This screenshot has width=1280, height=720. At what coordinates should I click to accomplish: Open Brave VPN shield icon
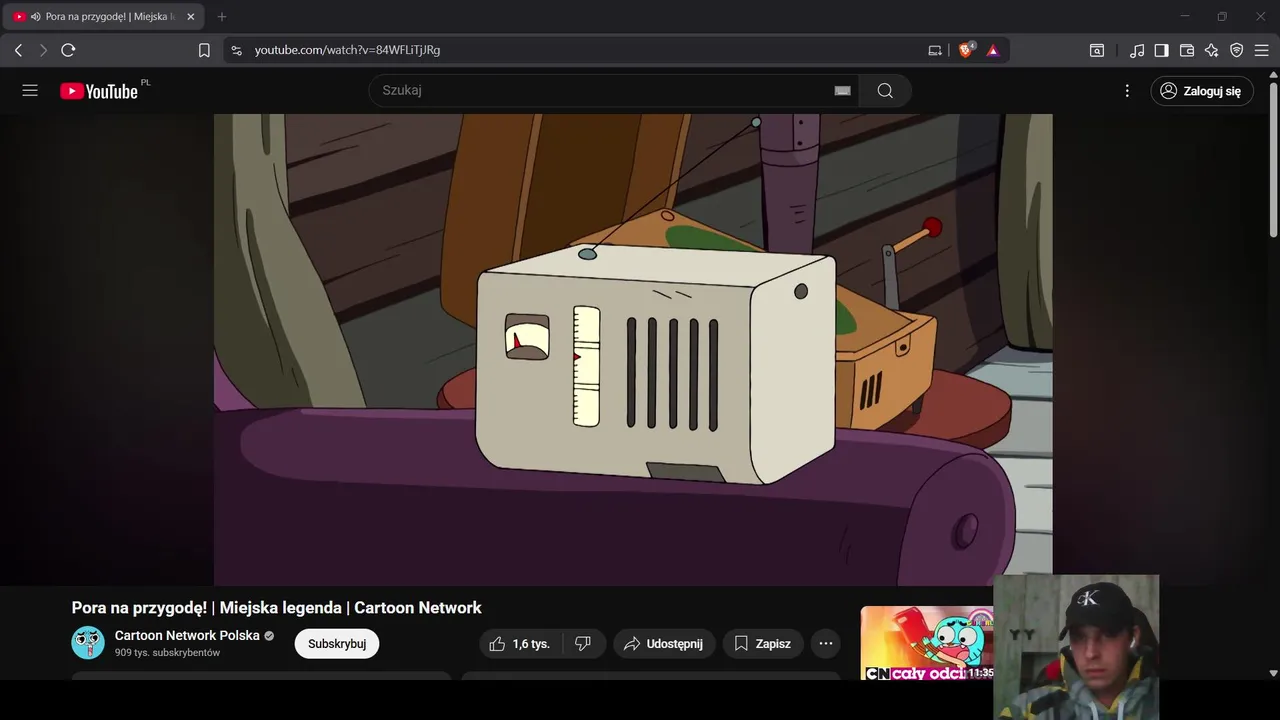(1237, 50)
